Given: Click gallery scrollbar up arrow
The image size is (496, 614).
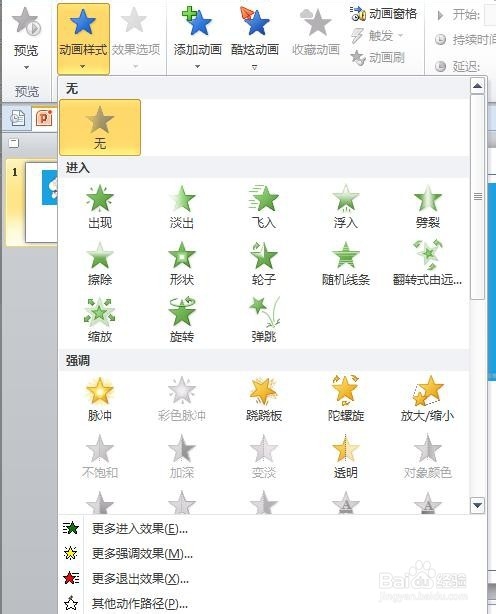Looking at the screenshot, I should coord(477,86).
